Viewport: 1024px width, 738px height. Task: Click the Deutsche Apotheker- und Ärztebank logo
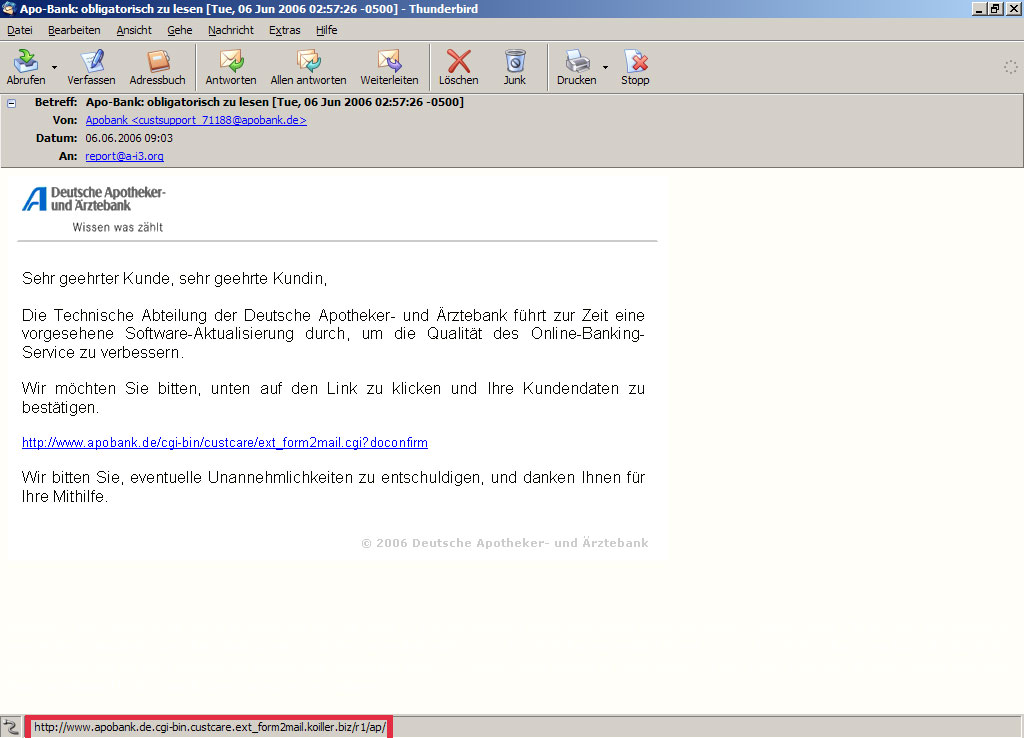[x=94, y=199]
